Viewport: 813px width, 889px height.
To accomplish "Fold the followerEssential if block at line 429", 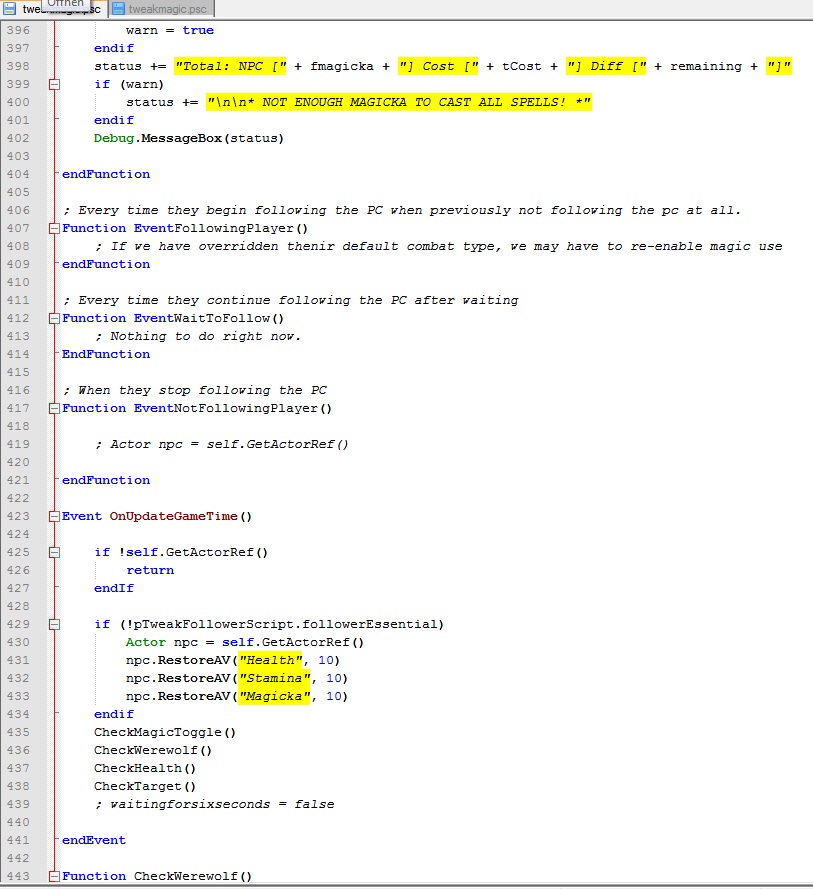I will coord(54,624).
